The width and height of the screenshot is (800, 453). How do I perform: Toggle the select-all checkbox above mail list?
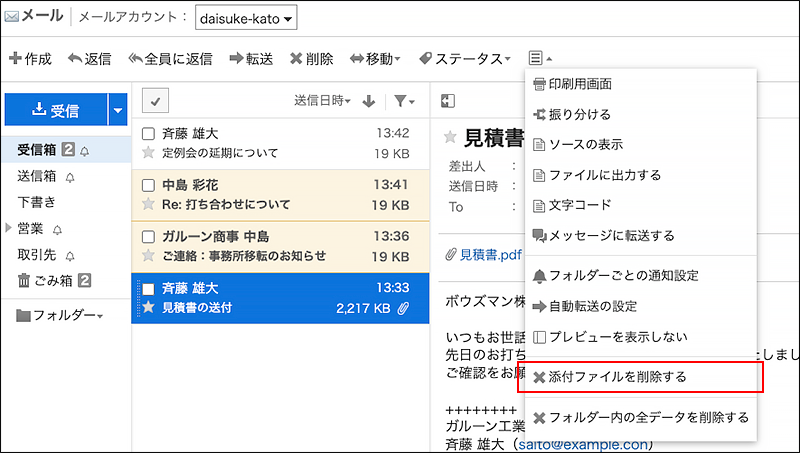click(158, 101)
